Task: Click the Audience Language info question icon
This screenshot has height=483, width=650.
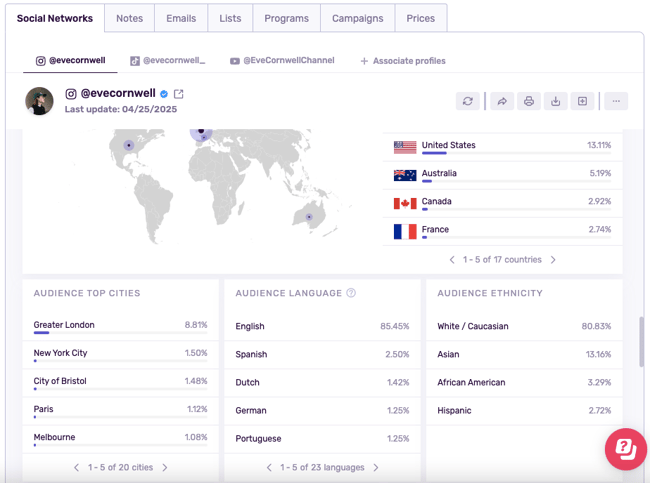Action: pos(351,293)
